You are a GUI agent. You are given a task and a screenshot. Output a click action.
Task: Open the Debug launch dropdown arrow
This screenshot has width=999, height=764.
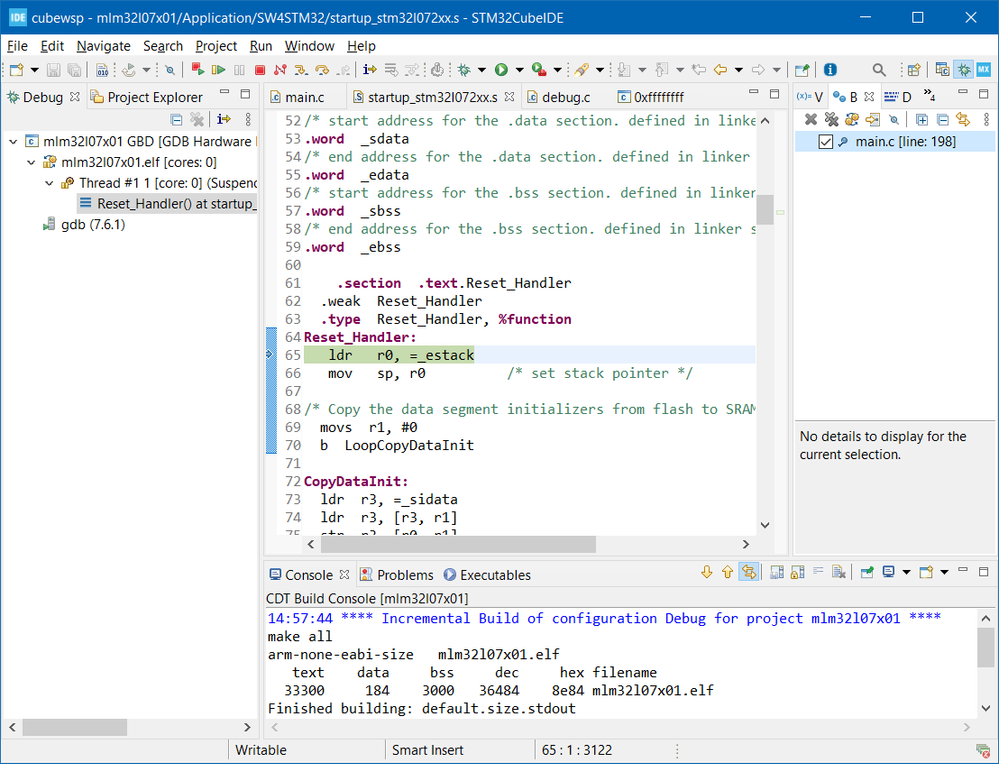[482, 69]
